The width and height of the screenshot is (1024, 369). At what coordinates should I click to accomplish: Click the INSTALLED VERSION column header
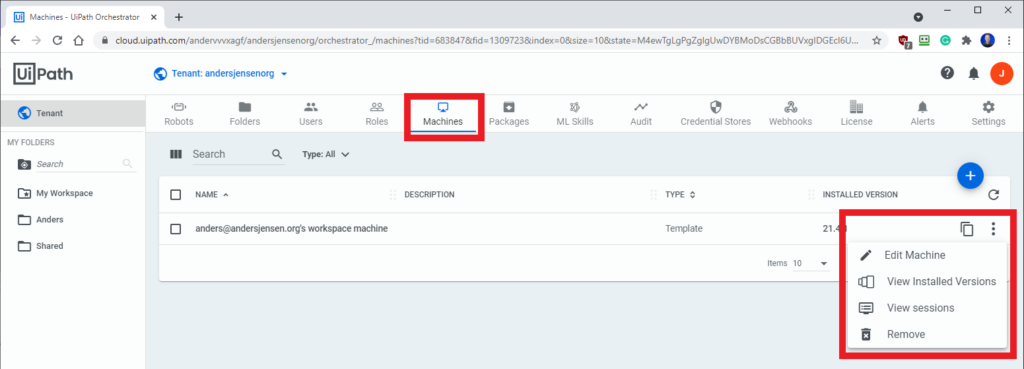click(x=860, y=195)
